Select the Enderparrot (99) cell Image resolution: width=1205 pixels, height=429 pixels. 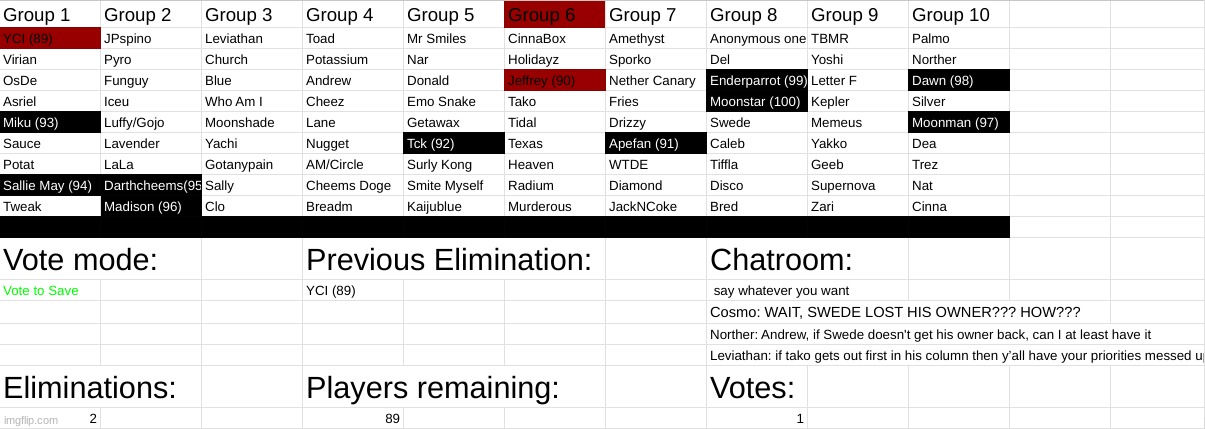756,81
